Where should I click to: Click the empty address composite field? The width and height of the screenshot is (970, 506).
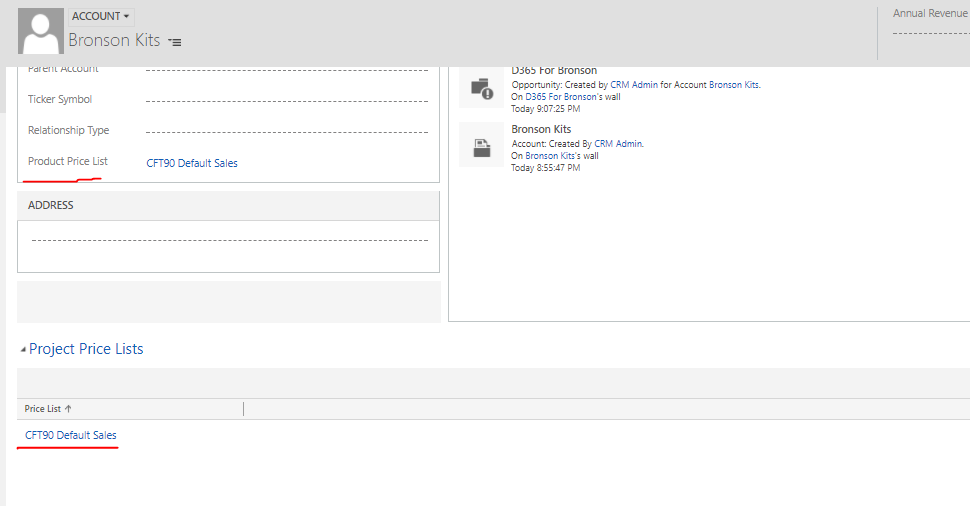(x=229, y=241)
